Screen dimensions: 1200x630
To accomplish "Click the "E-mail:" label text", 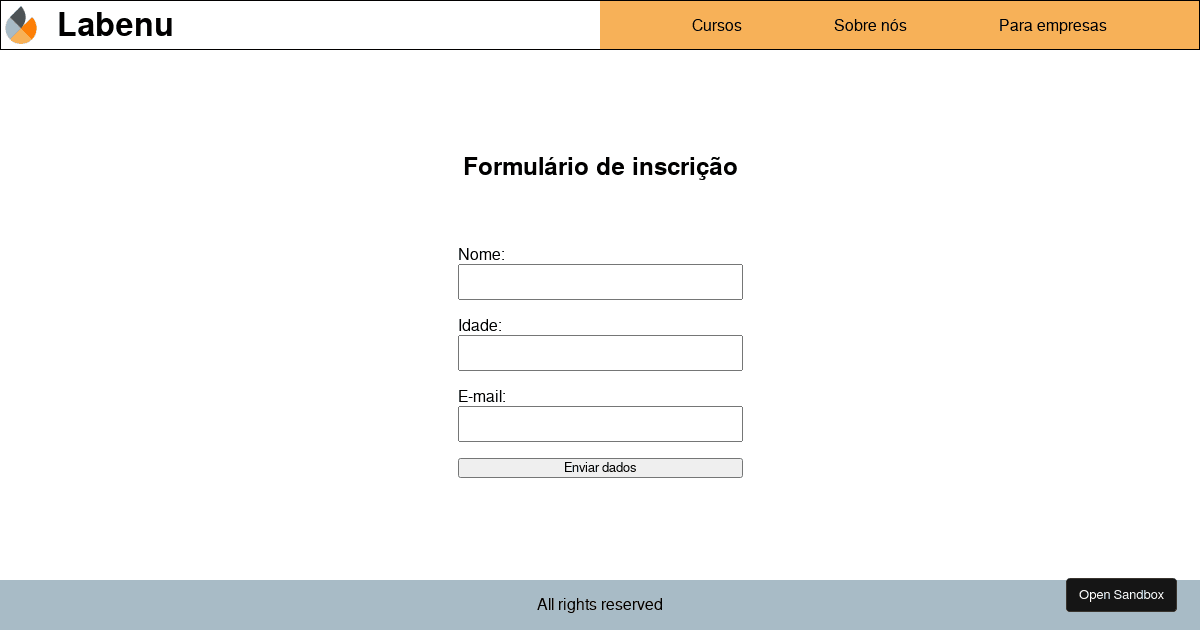I will (482, 397).
